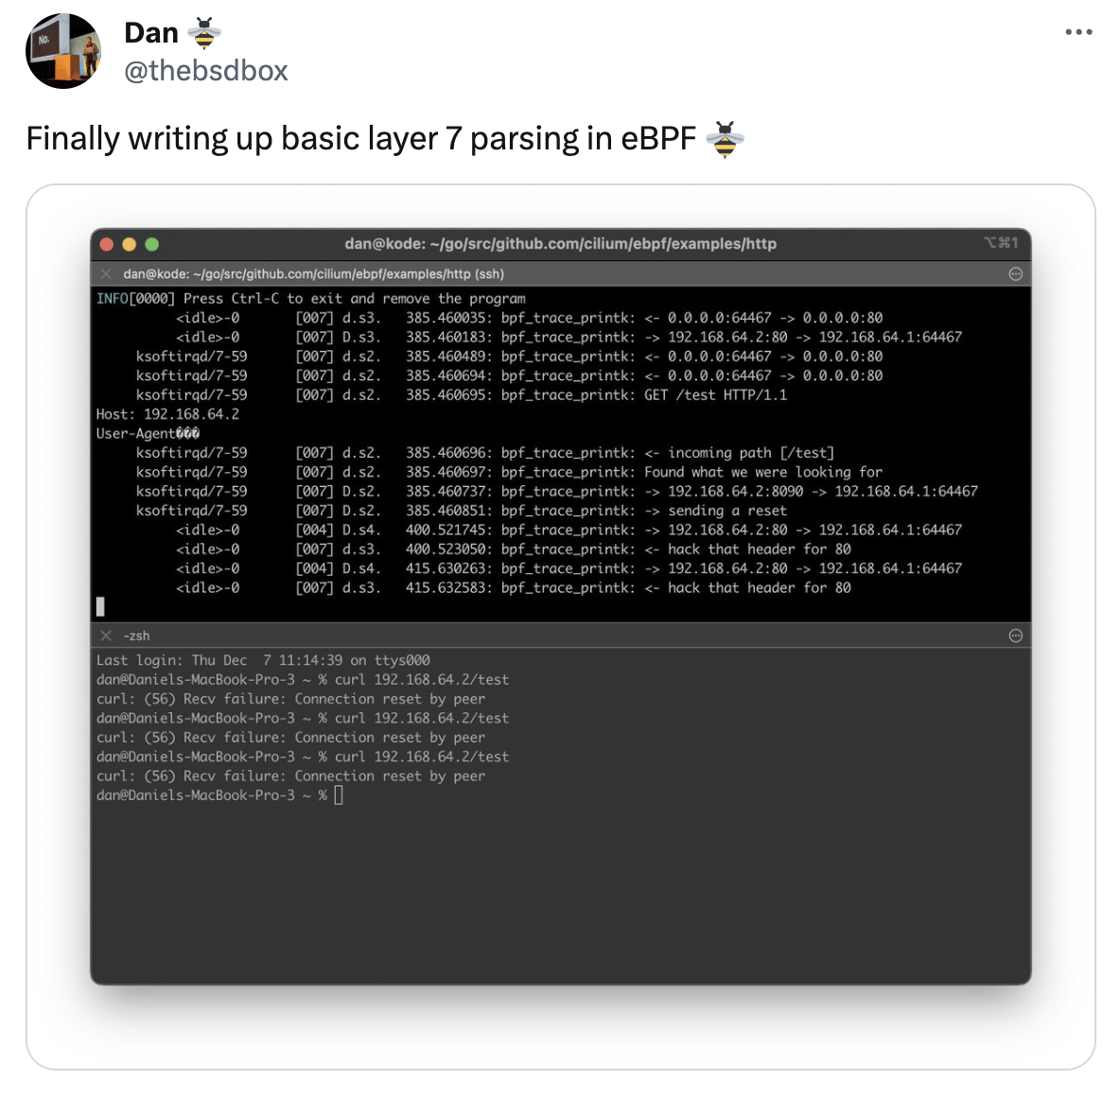Image resolution: width=1120 pixels, height=1097 pixels.
Task: Click the bee emoji after eBPF text
Action: pos(724,139)
